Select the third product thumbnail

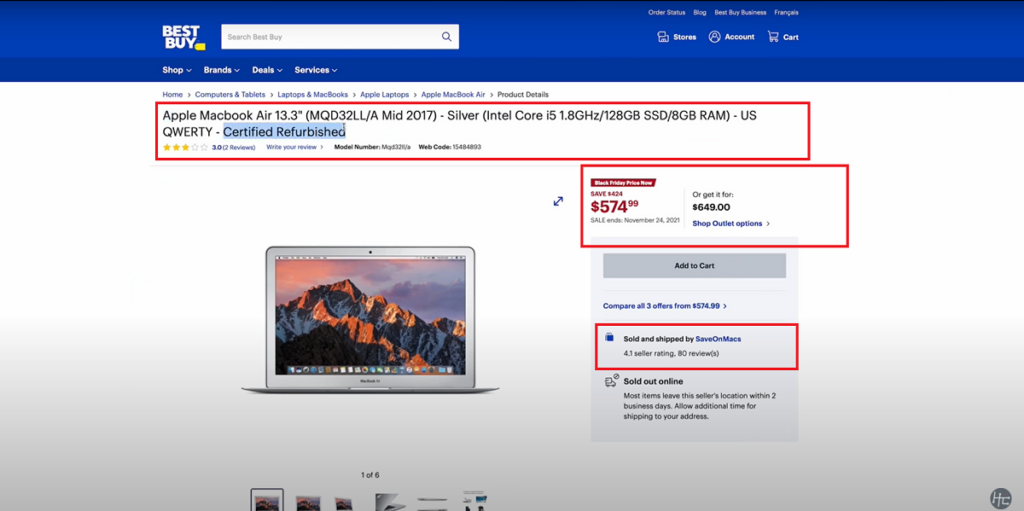(345, 502)
